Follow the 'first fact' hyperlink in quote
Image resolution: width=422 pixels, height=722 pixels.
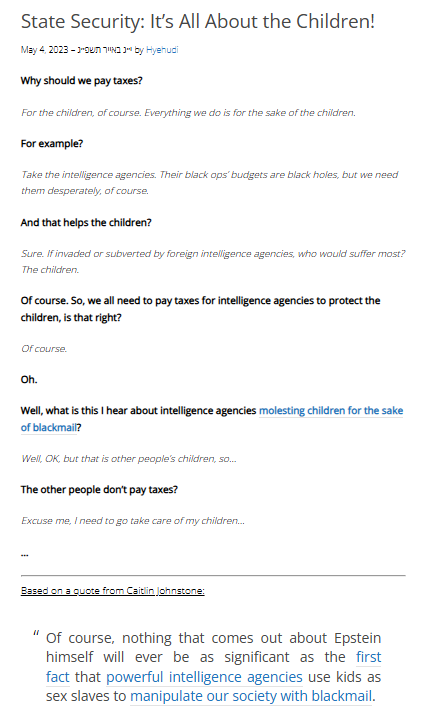click(x=213, y=667)
